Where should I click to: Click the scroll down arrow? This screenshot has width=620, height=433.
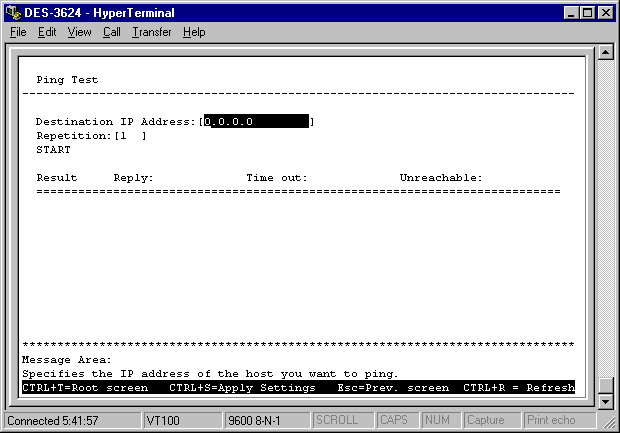(604, 402)
